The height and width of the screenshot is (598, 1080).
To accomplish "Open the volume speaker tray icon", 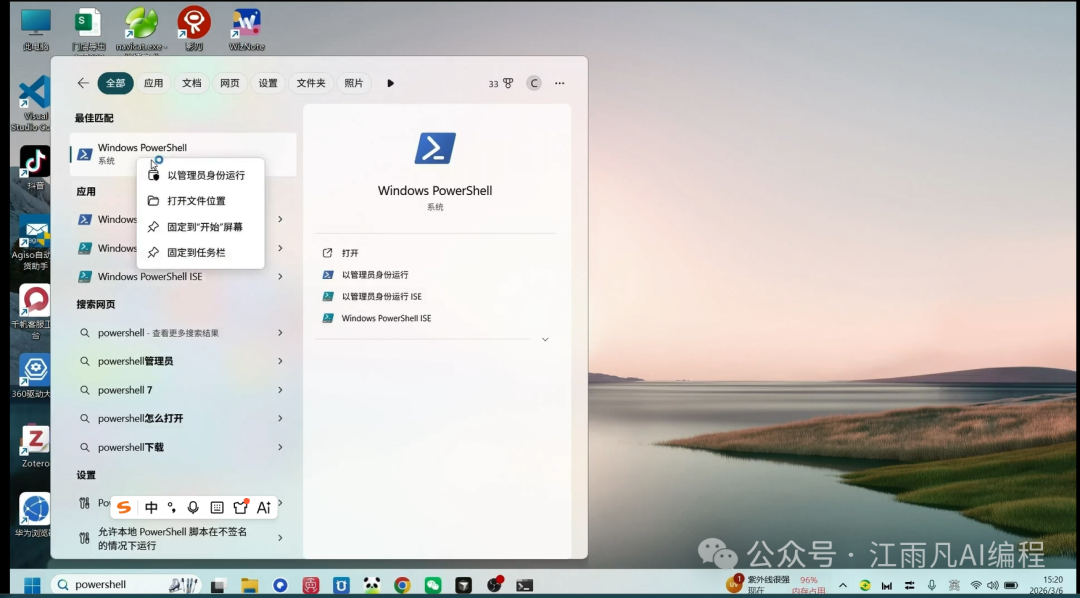I will [x=993, y=585].
